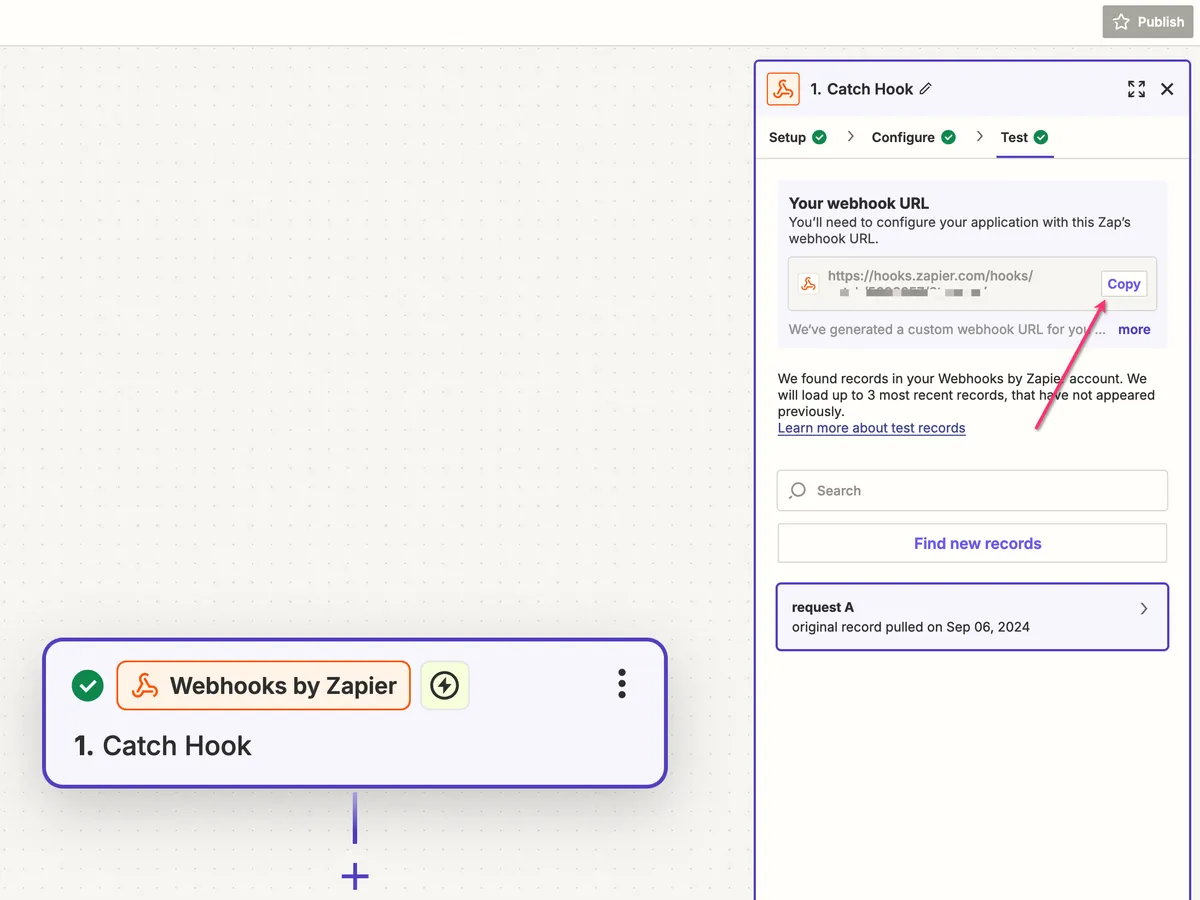Switch to the Setup tab
The image size is (1200, 900).
(797, 137)
